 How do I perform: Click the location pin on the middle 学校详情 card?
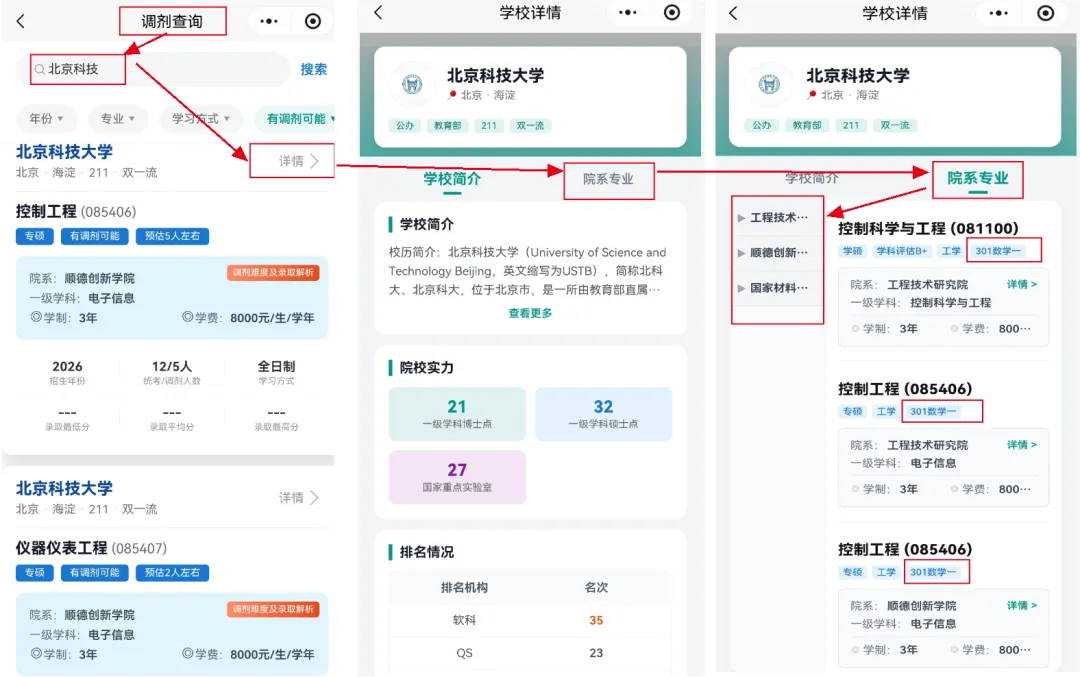(x=452, y=95)
